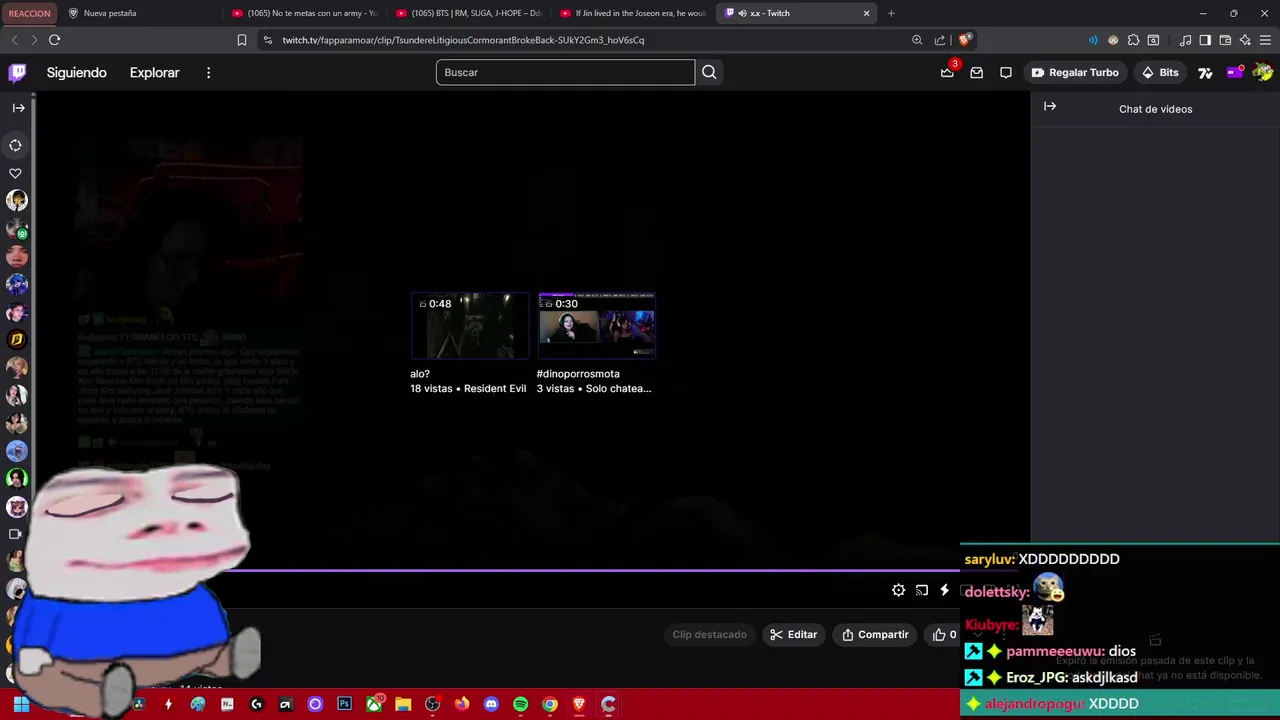The height and width of the screenshot is (720, 1280).
Task: Open the Brave Leo AI sparkle icon
Action: coord(1245,40)
